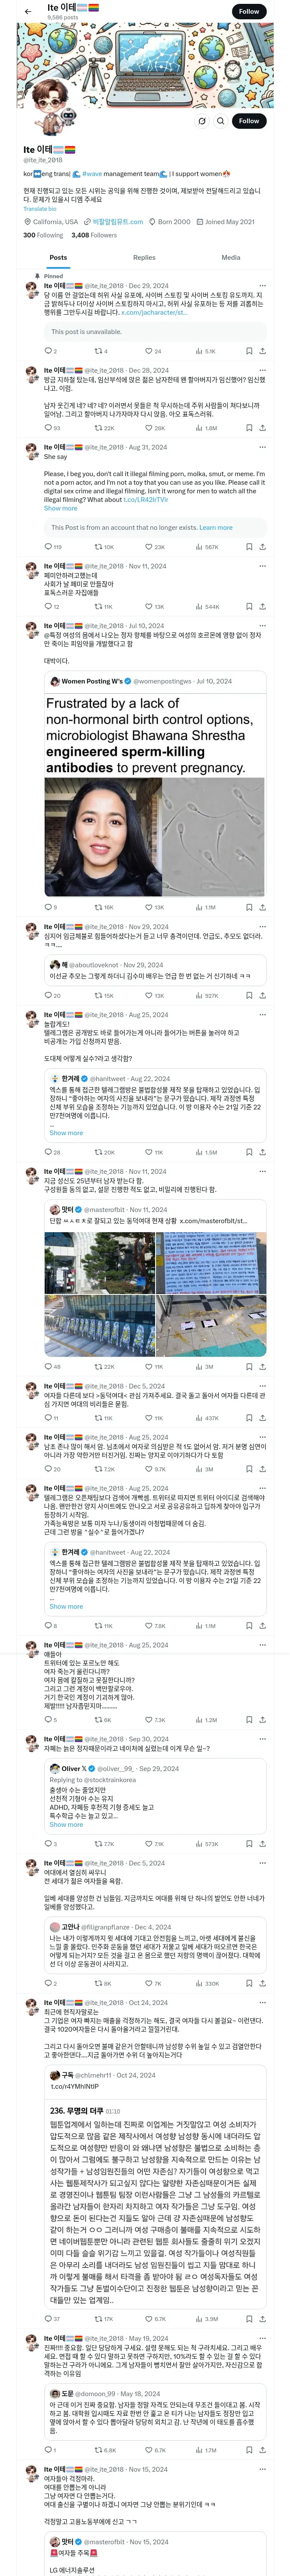Open more options on pinned post

coord(262,286)
